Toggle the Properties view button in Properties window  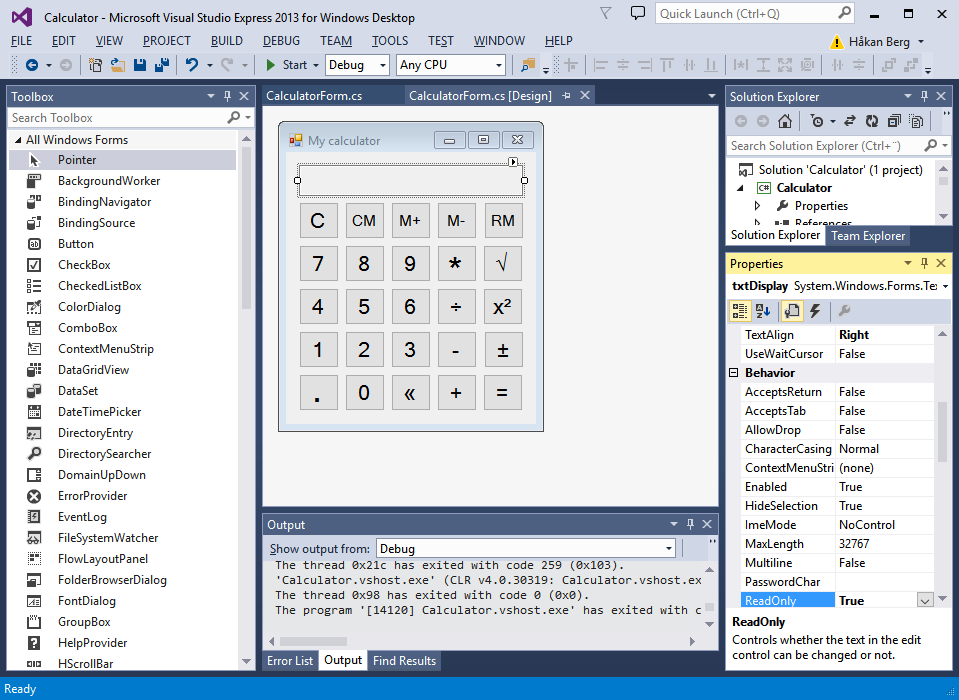click(x=792, y=311)
